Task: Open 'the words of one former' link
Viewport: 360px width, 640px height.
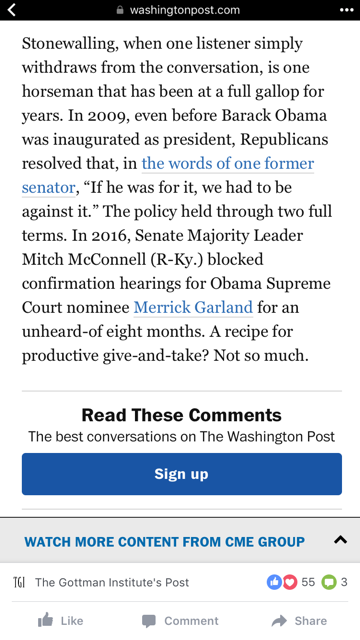Action: pos(228,163)
